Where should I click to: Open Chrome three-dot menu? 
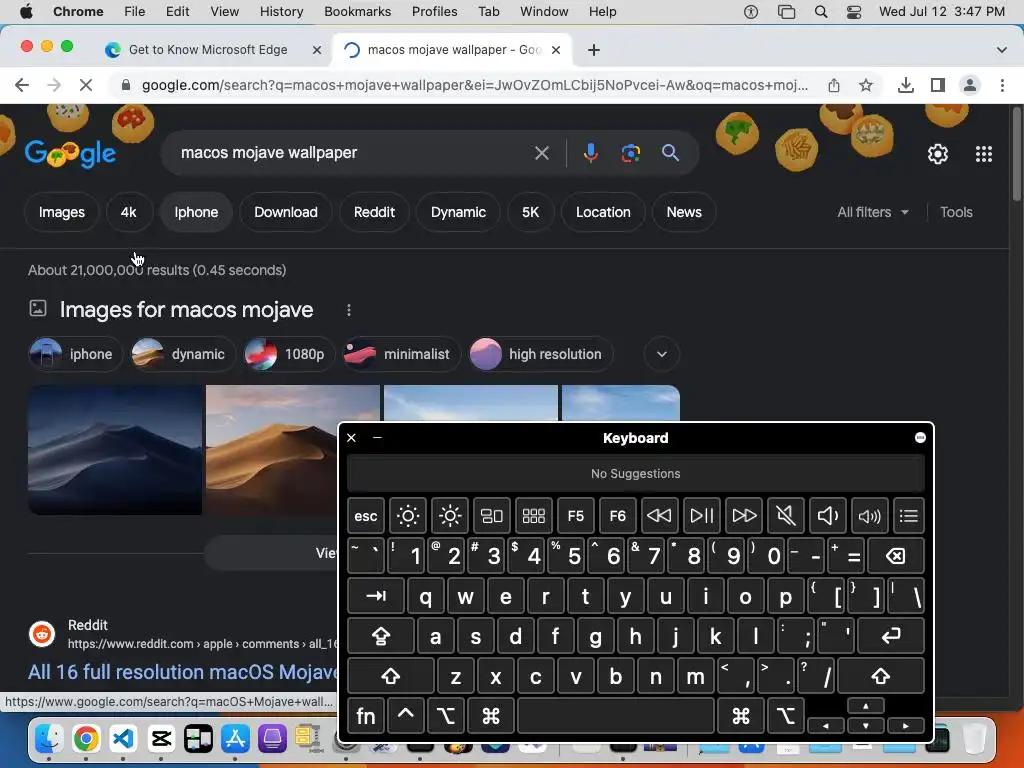pyautogui.click(x=1002, y=85)
